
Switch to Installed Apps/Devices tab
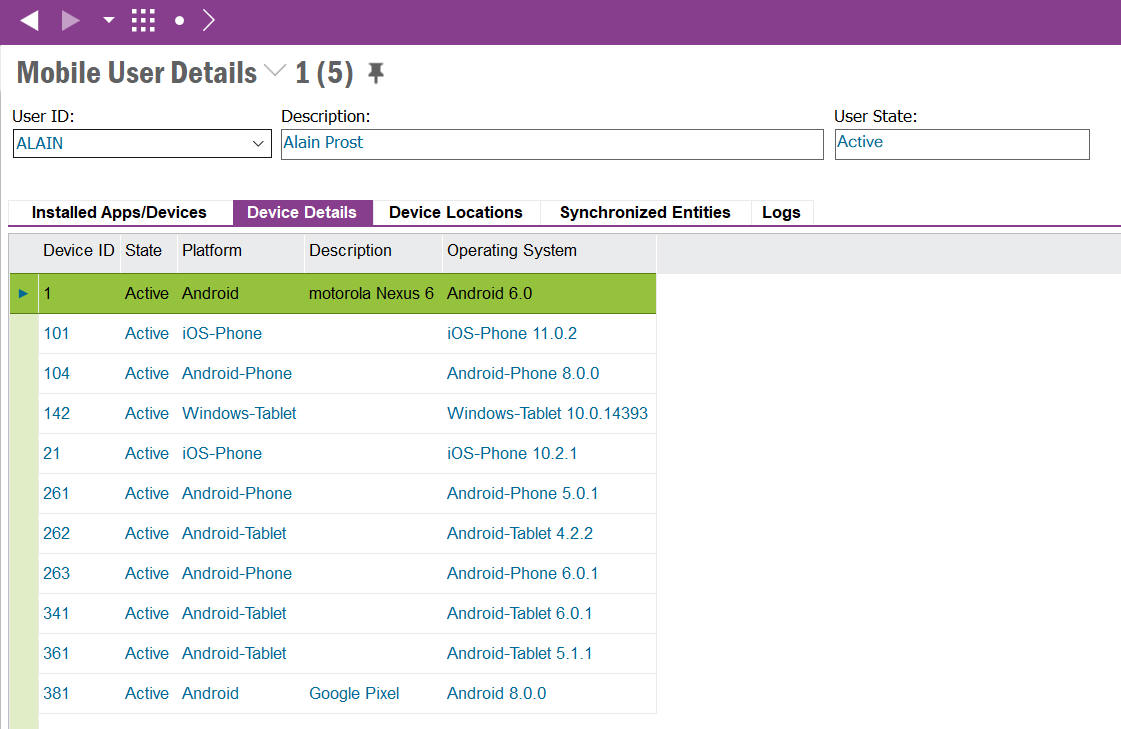point(119,212)
